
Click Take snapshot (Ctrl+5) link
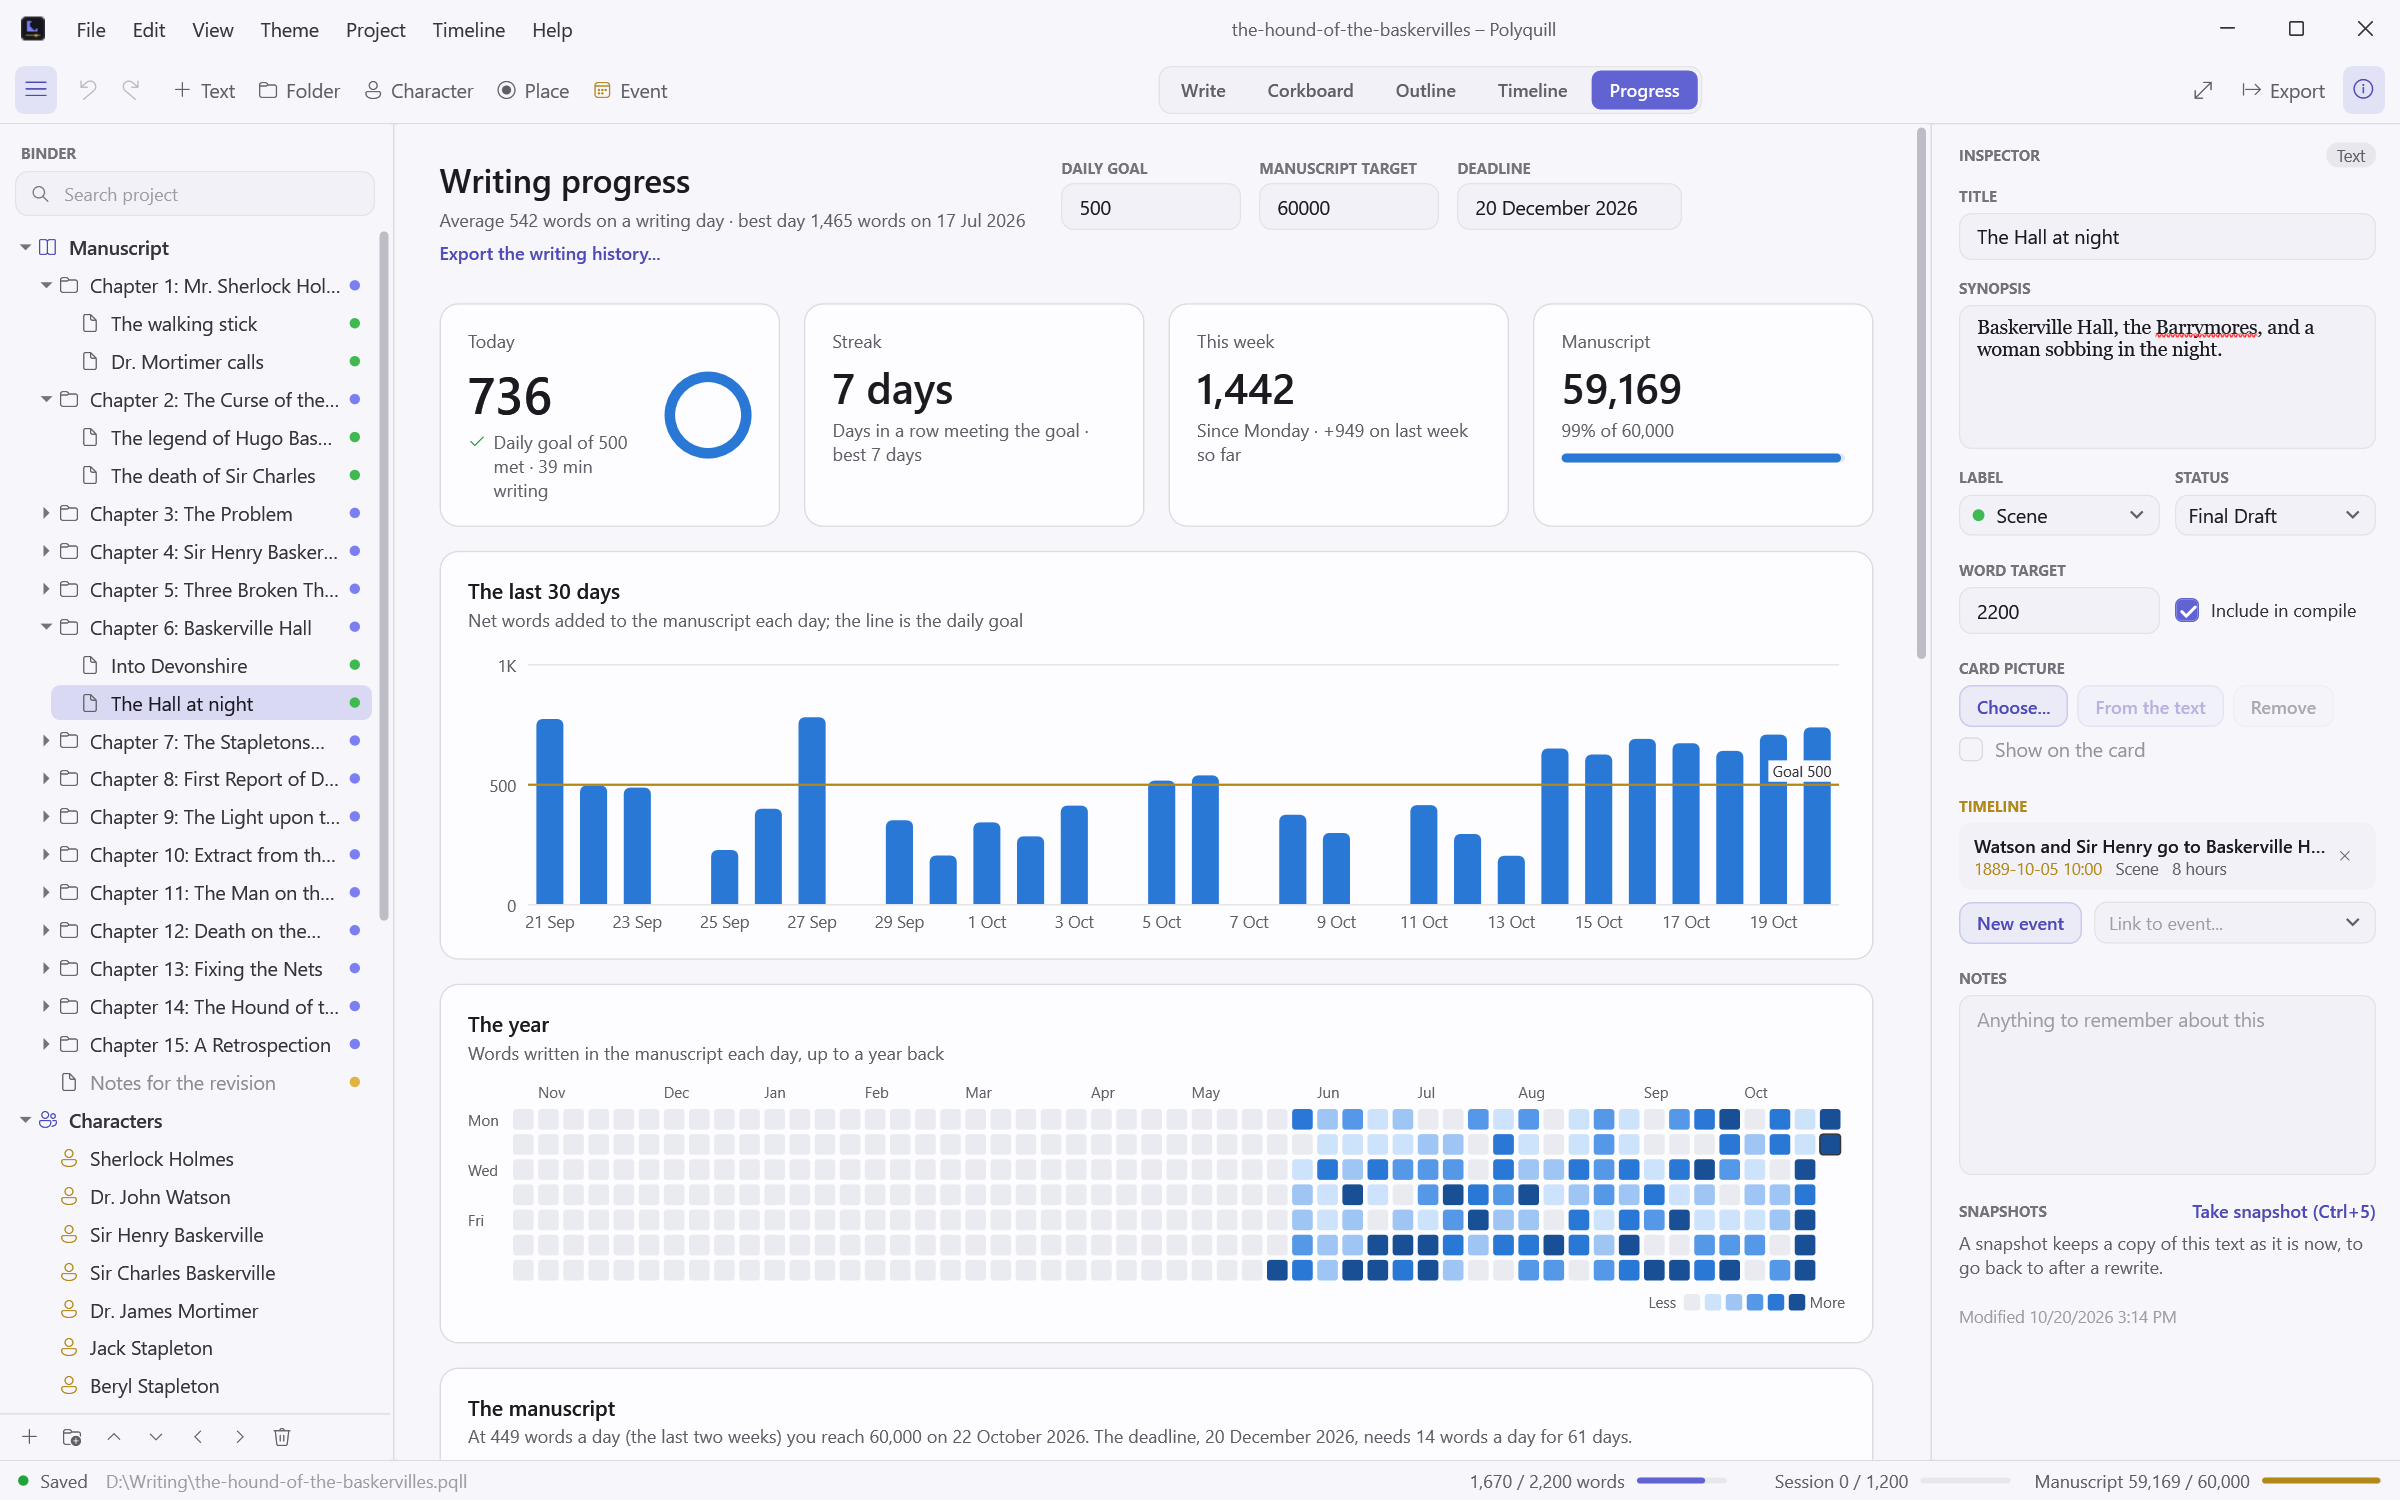click(2283, 1211)
